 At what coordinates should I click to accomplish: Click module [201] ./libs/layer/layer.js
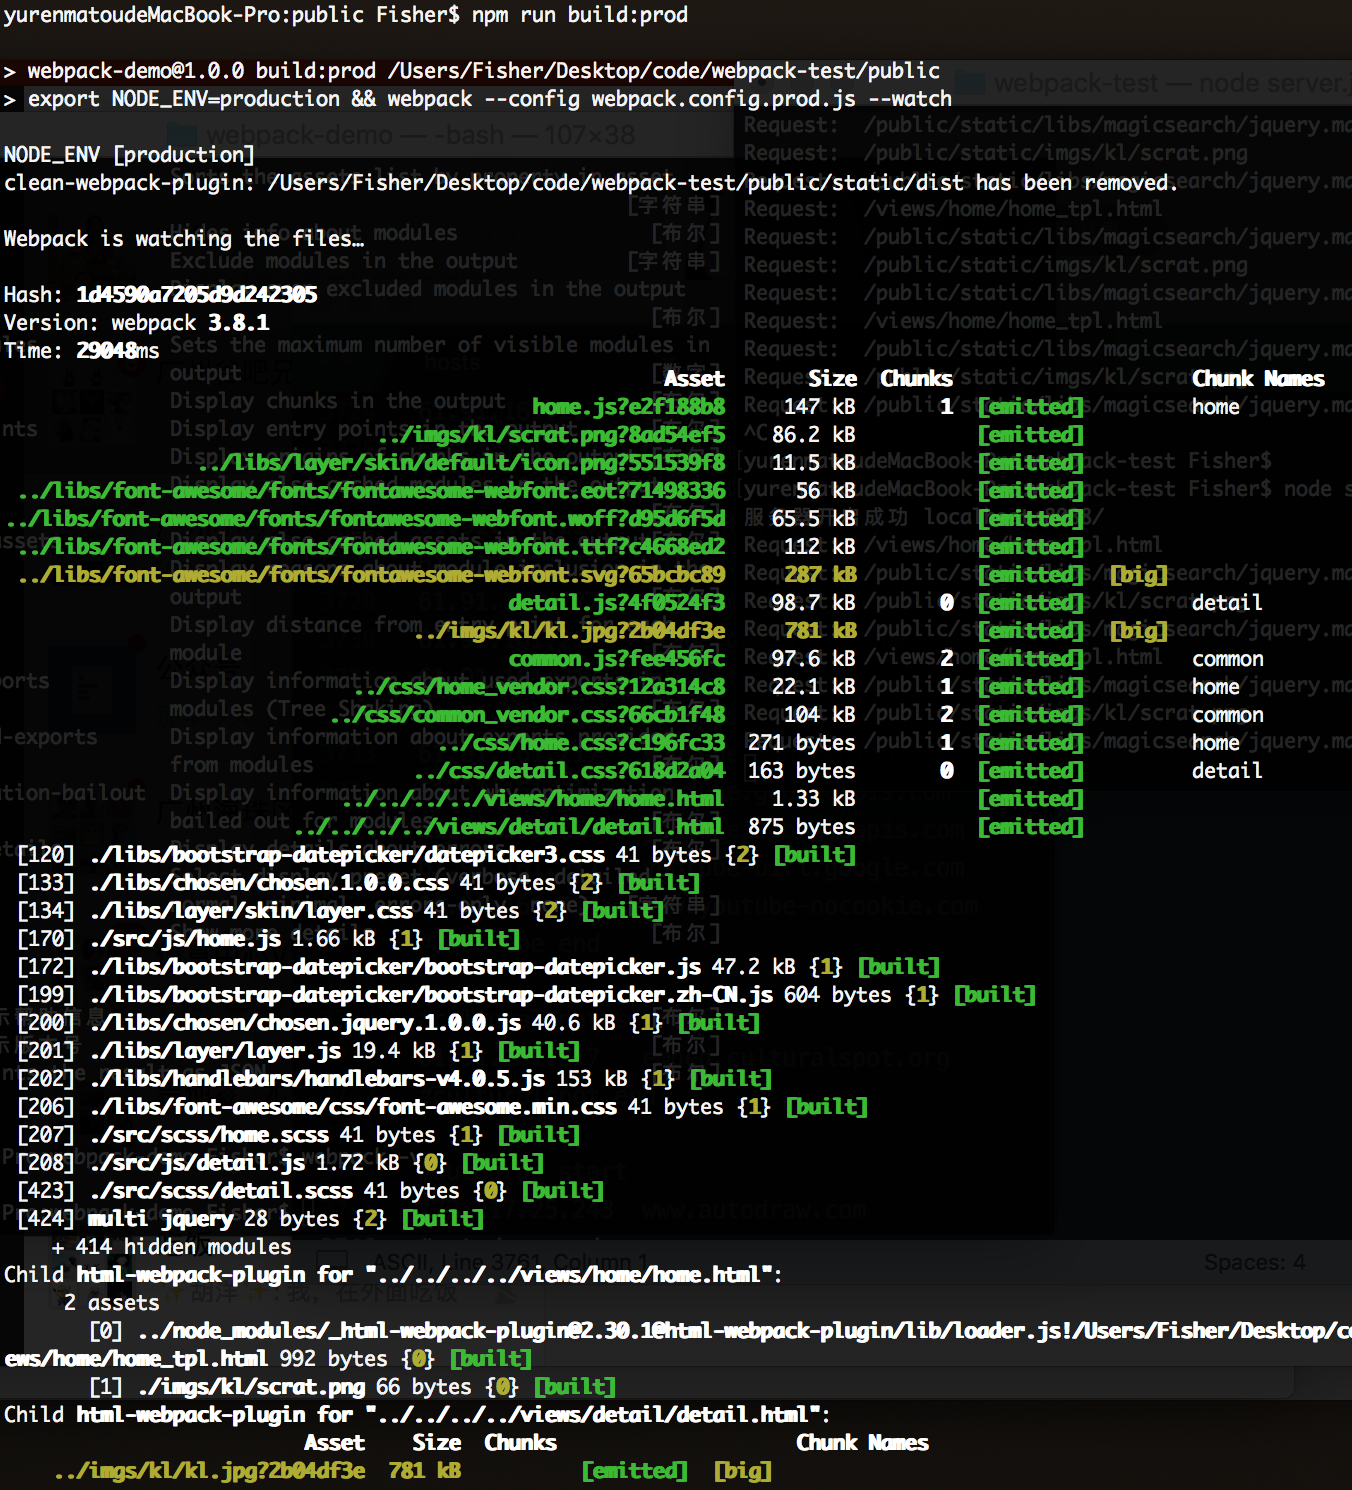pos(299,1051)
